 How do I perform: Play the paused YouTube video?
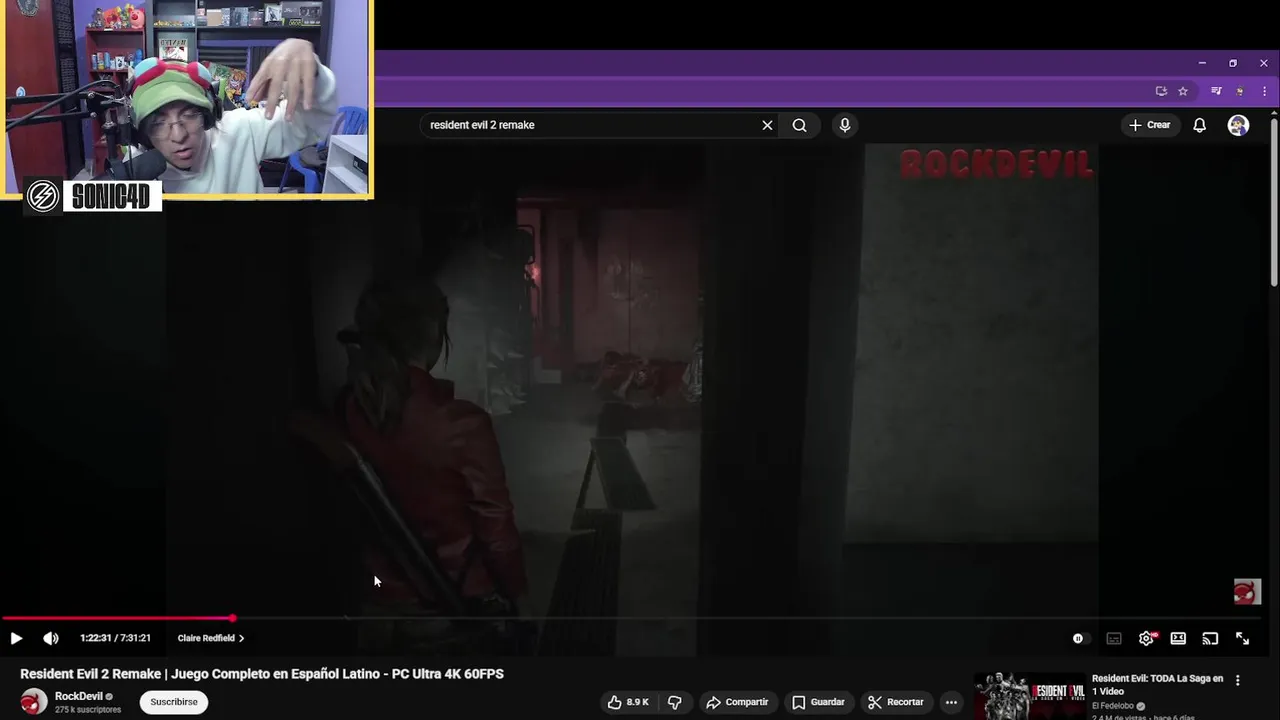16,638
